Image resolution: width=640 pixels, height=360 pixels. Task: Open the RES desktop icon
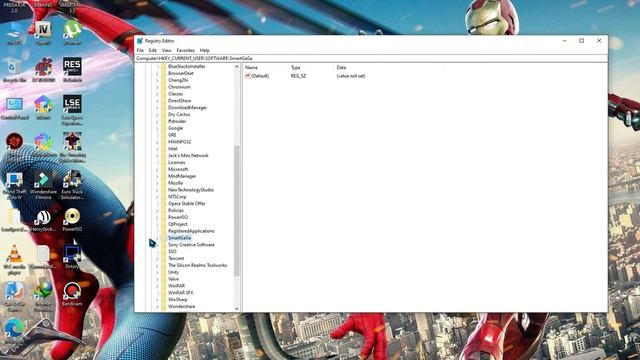click(x=72, y=68)
